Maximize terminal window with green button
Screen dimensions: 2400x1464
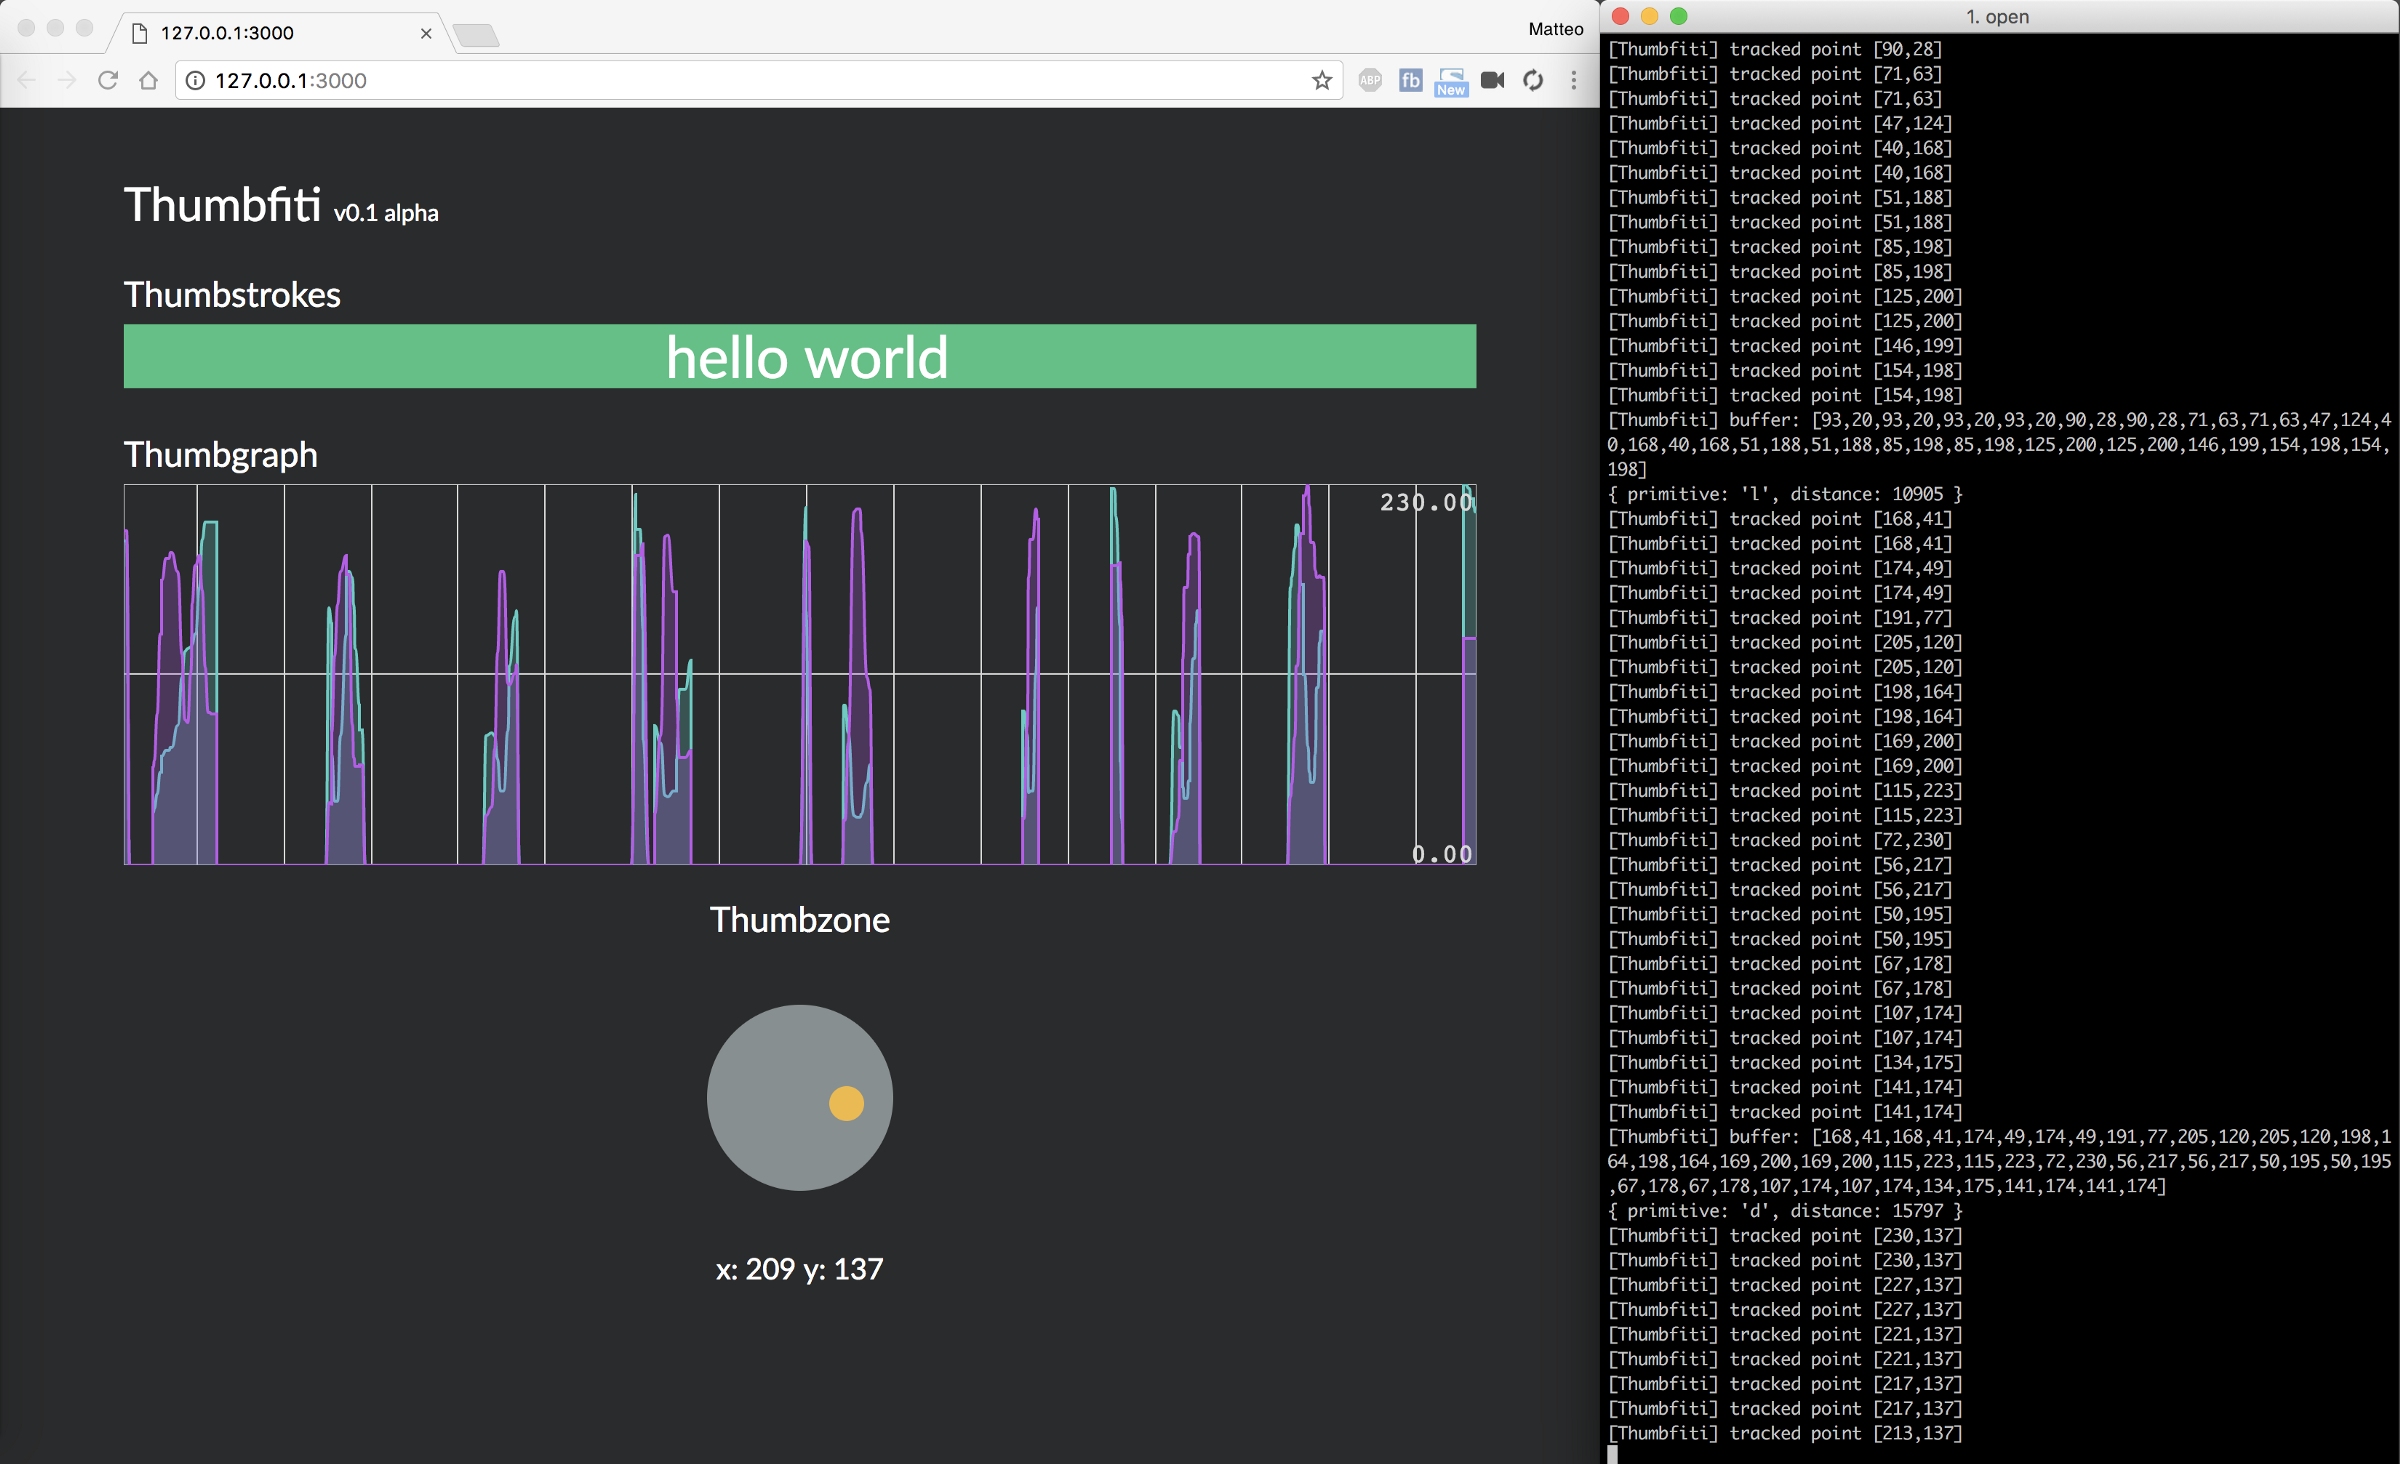click(x=1679, y=16)
